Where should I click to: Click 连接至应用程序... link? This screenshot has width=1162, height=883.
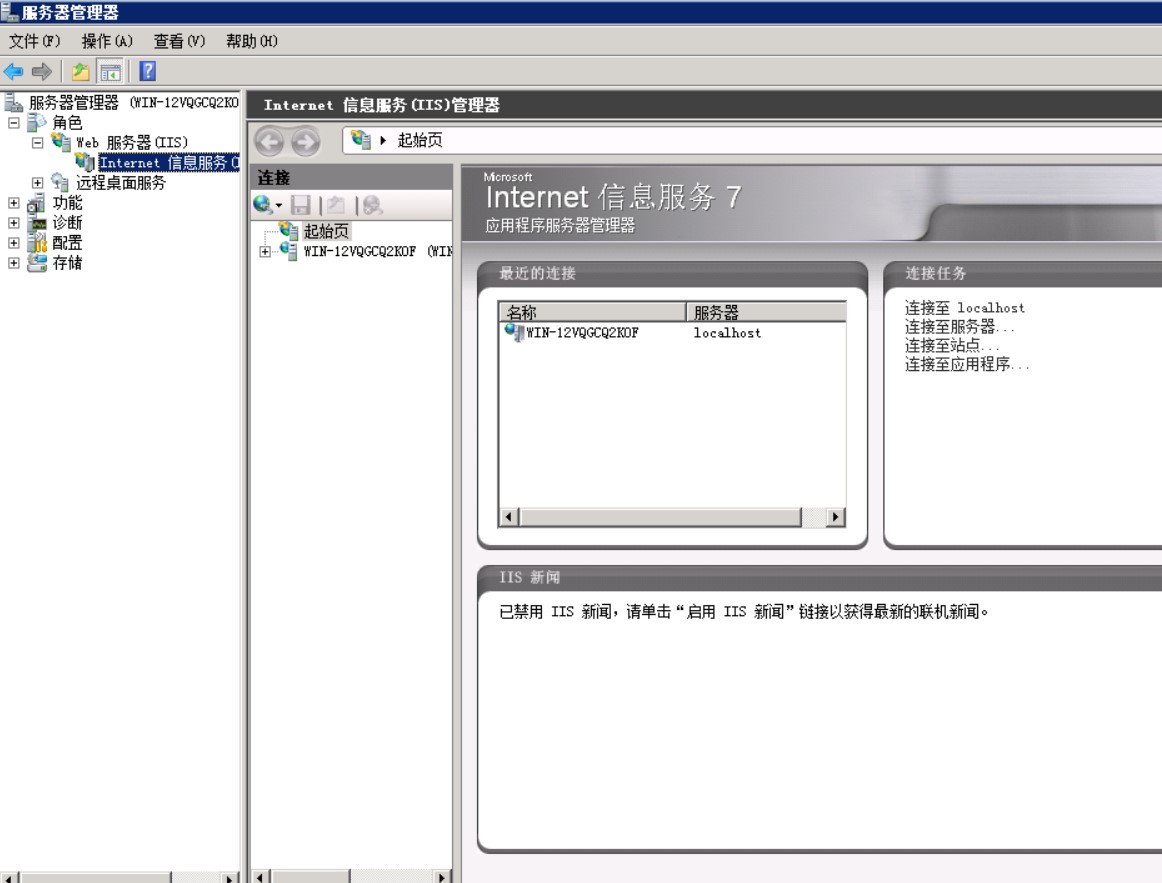point(966,364)
